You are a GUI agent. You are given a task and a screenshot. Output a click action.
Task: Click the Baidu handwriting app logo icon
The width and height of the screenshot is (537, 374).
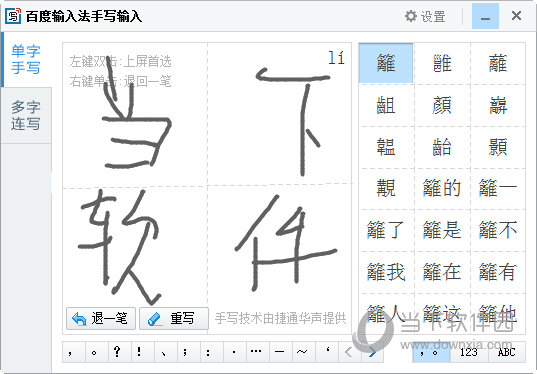click(x=13, y=16)
